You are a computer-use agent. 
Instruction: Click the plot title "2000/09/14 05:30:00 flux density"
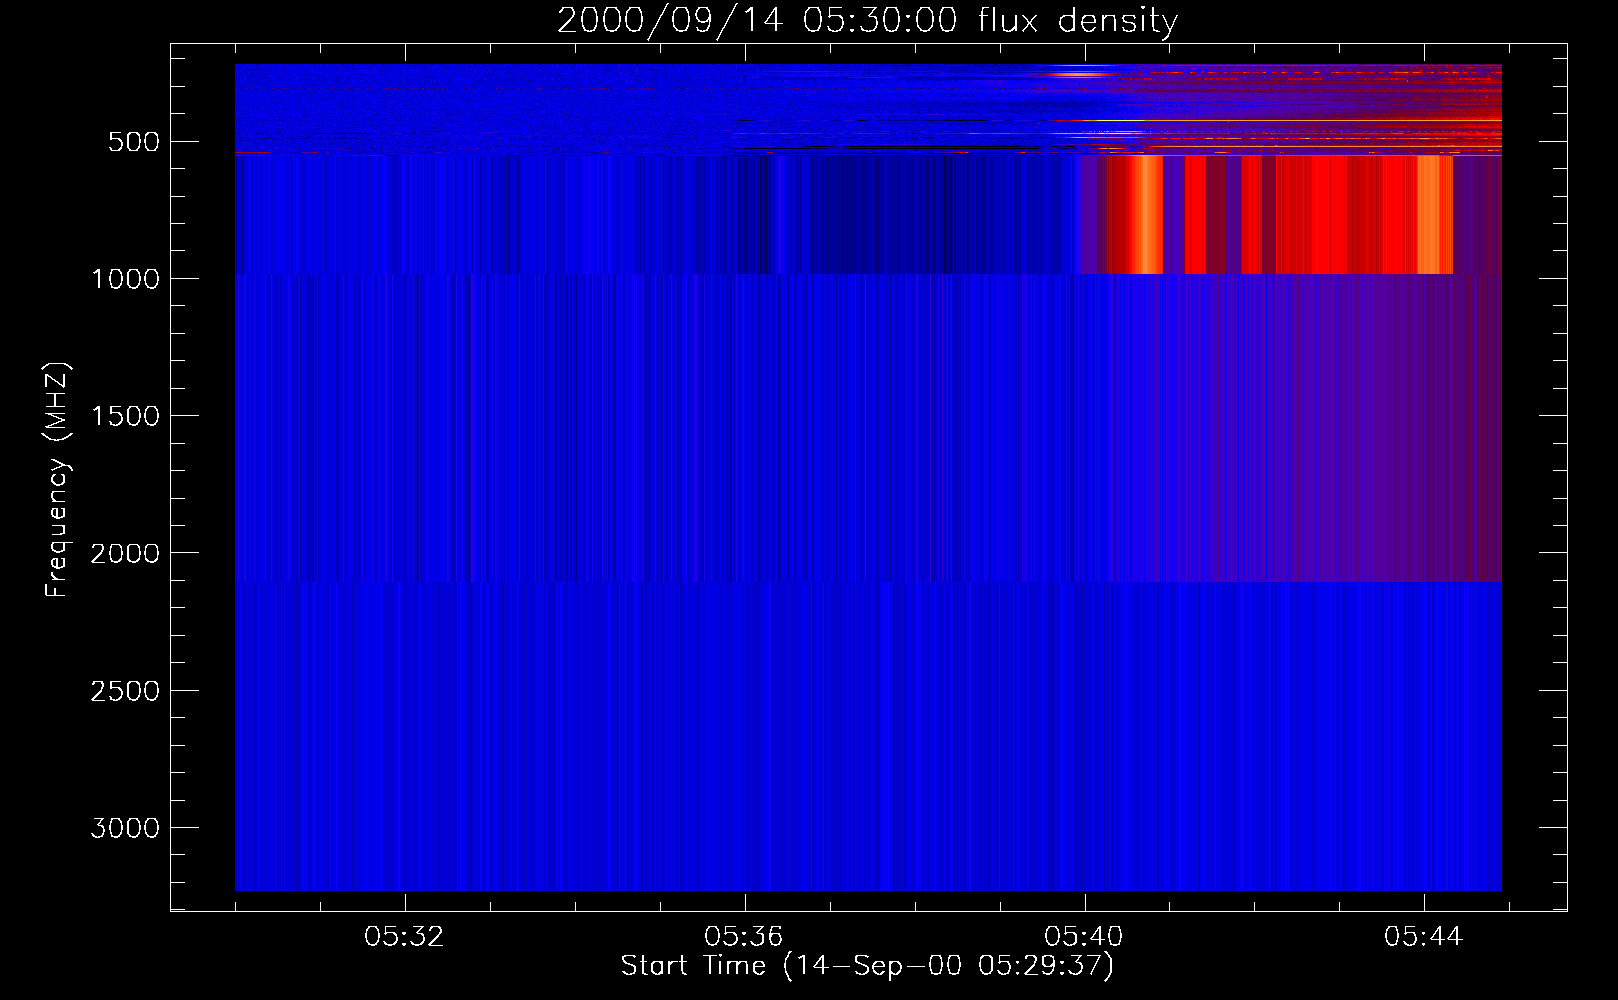[867, 20]
